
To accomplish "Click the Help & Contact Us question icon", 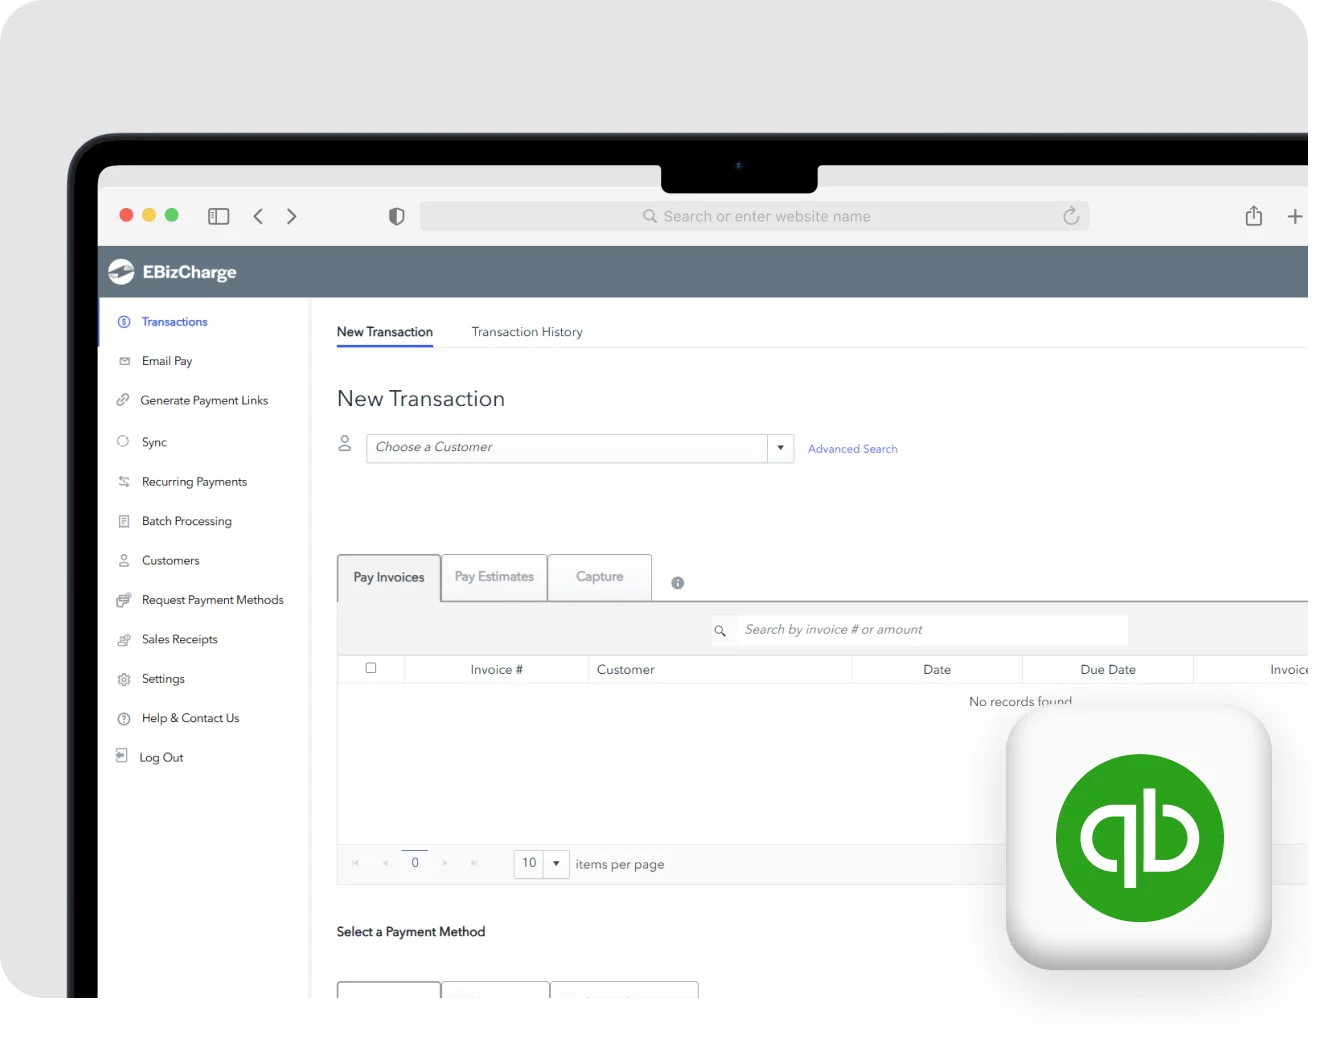I will pos(124,719).
